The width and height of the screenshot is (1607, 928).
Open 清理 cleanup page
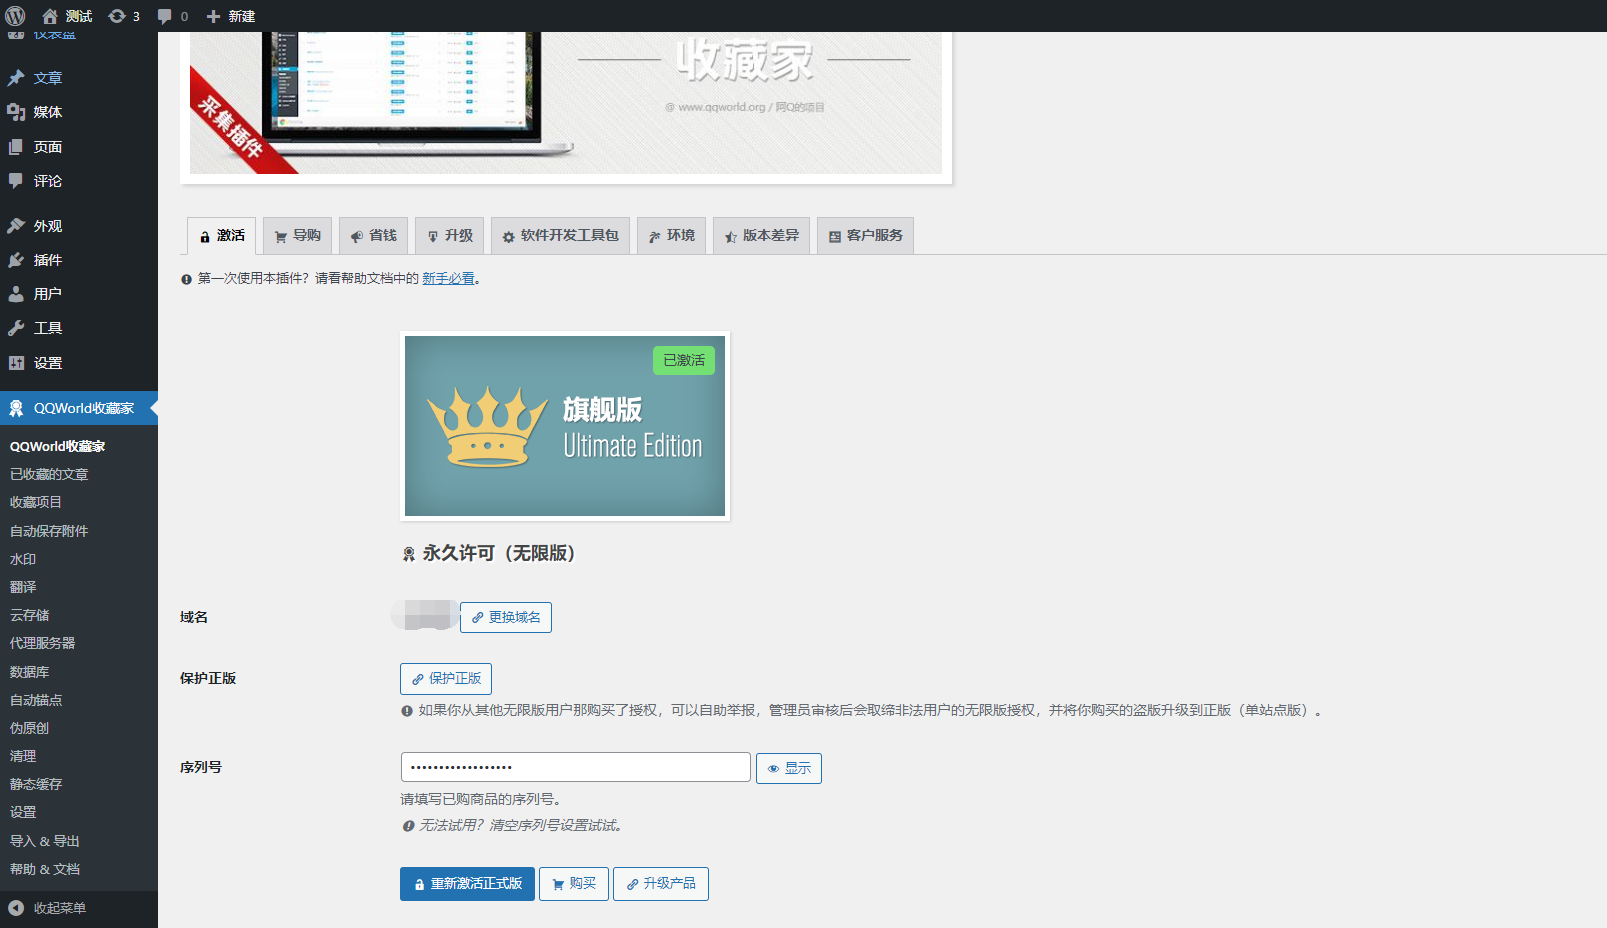pyautogui.click(x=23, y=756)
